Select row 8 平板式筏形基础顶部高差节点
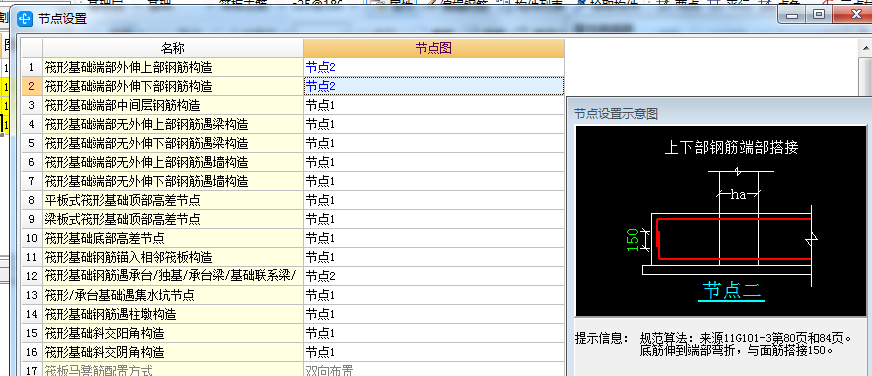This screenshot has height=376, width=872. click(x=173, y=200)
